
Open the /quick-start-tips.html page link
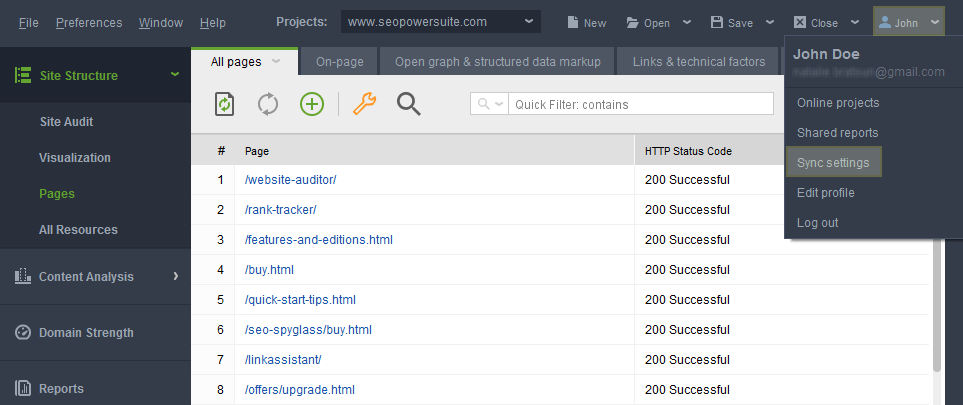pos(300,300)
